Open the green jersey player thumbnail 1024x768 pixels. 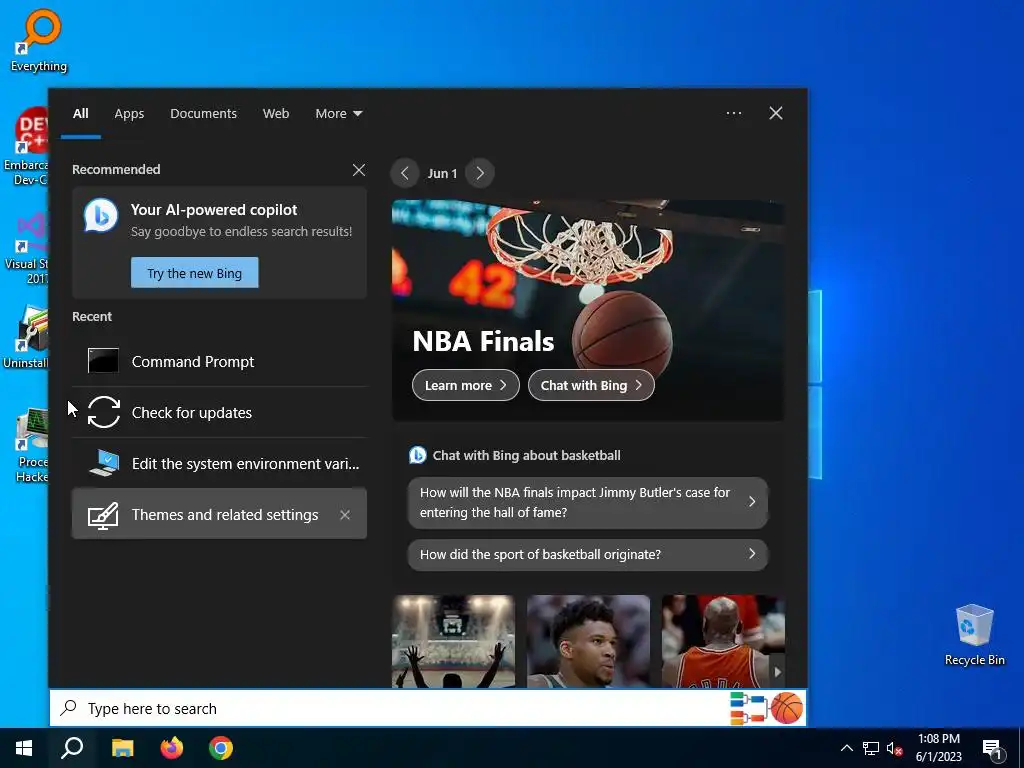click(x=588, y=641)
